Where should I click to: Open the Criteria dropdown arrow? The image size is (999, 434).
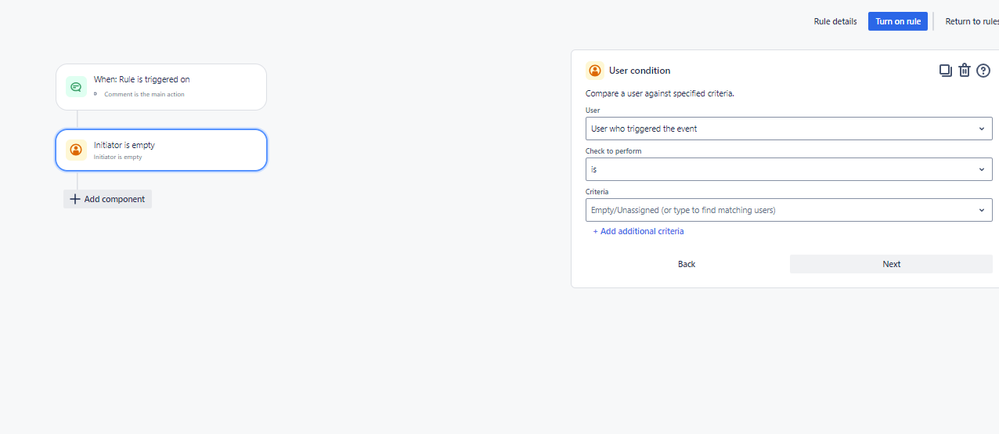(981, 210)
